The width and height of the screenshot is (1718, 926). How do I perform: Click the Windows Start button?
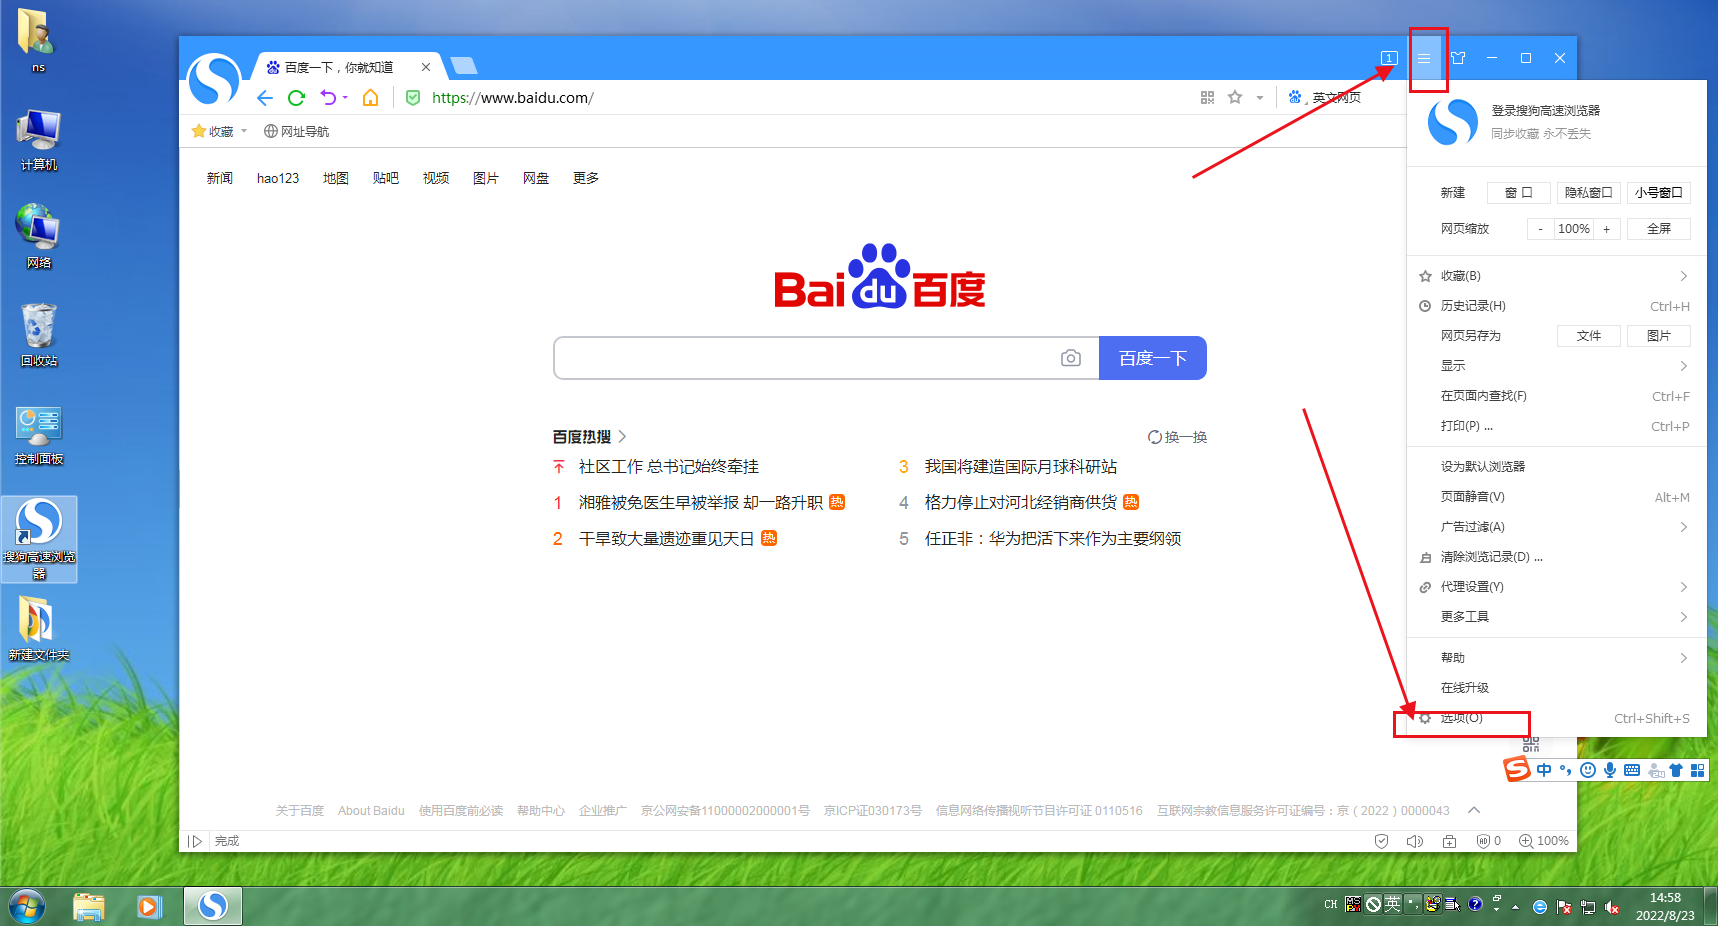27,907
